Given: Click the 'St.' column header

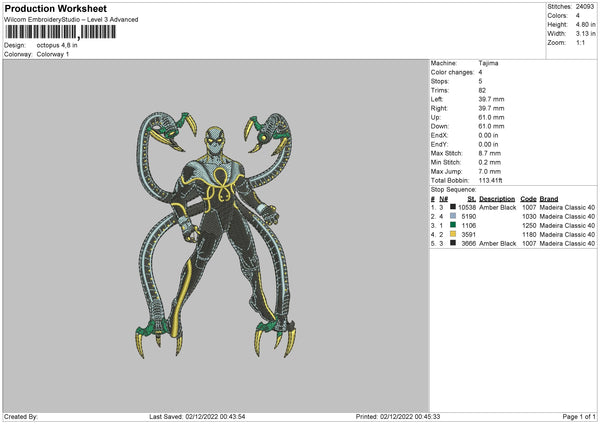Looking at the screenshot, I should (x=472, y=199).
